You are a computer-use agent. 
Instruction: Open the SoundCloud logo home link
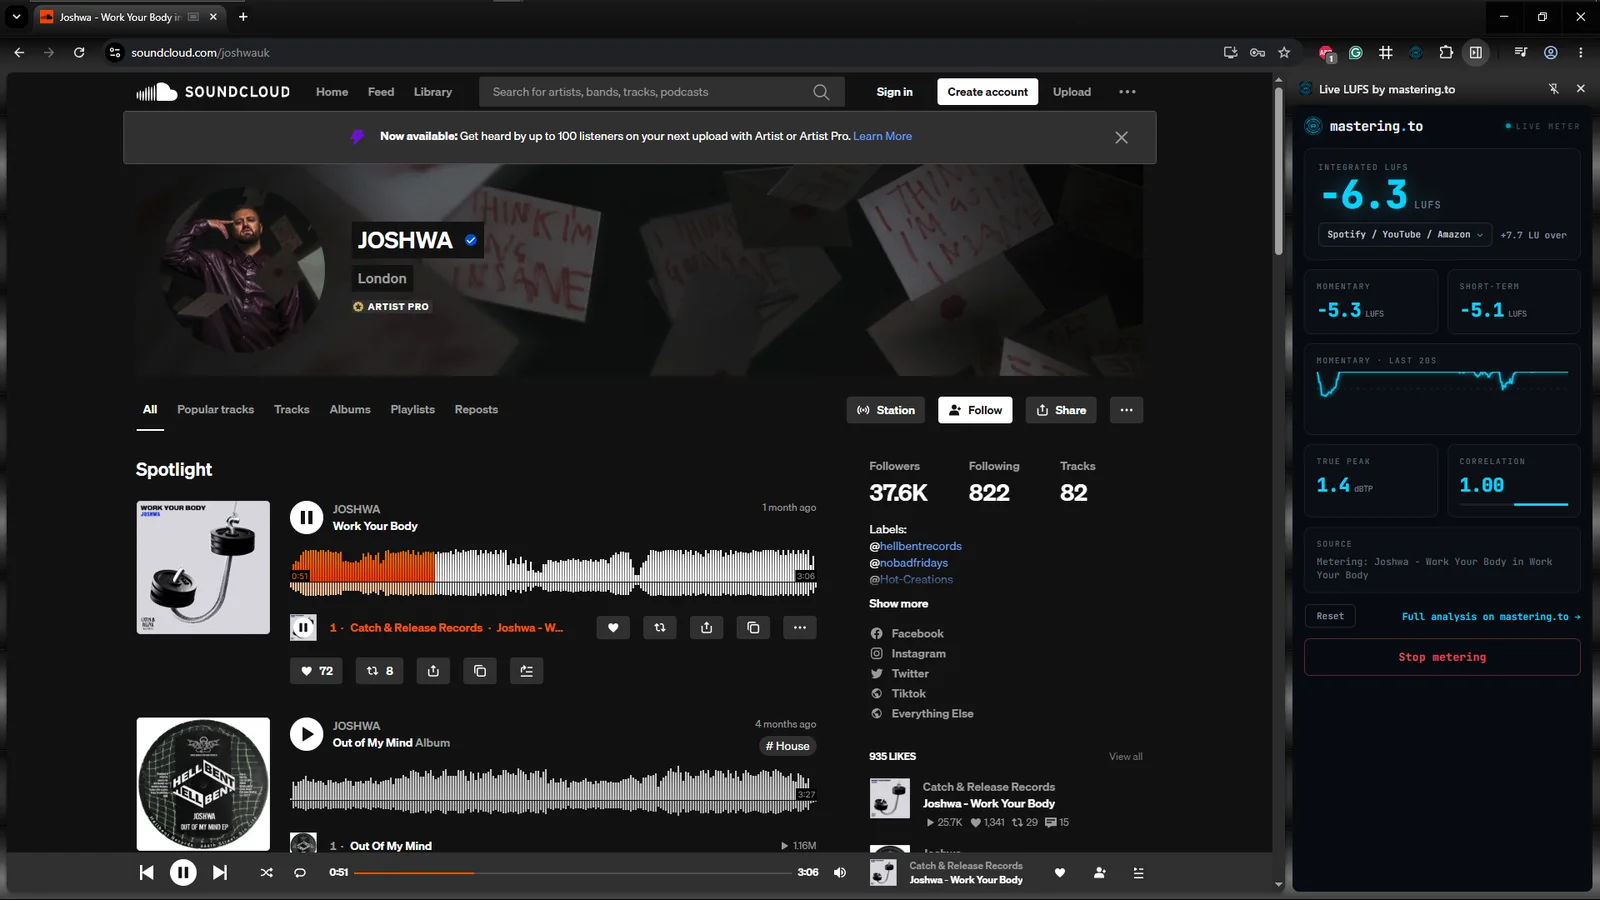[213, 92]
